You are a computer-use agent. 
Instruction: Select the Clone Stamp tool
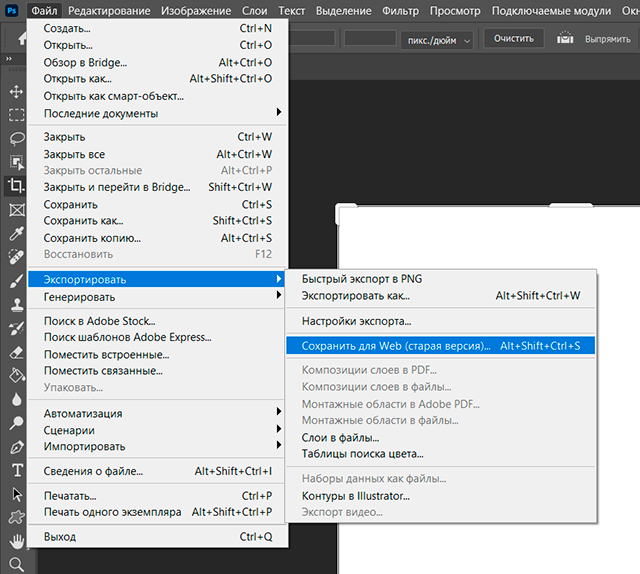(16, 305)
